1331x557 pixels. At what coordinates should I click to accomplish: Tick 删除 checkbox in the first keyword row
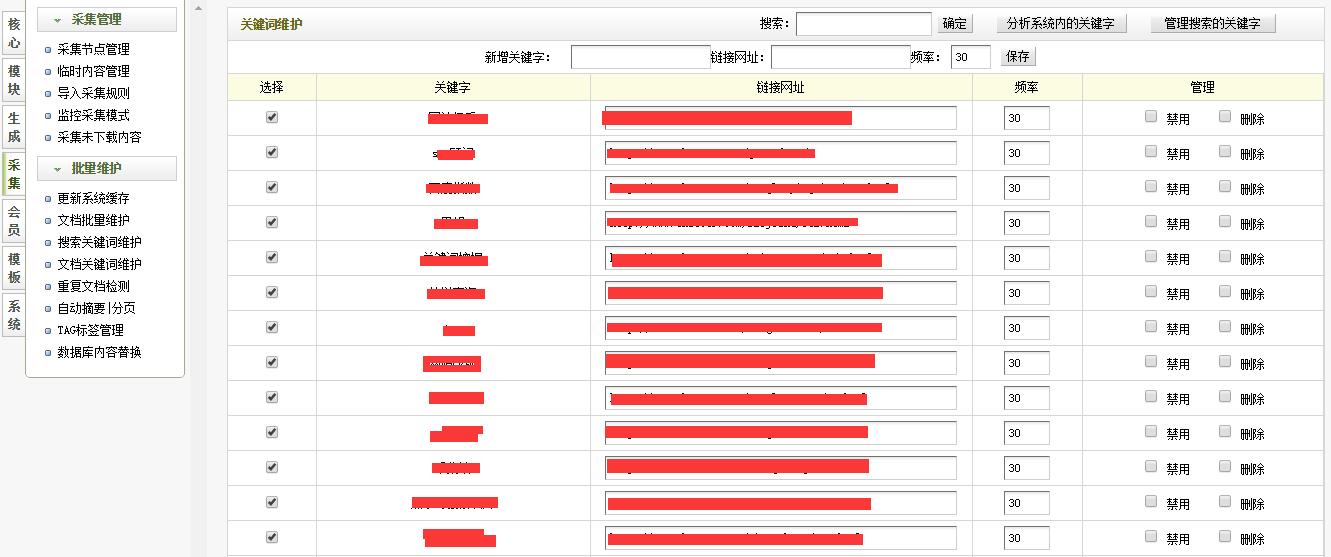[1225, 117]
